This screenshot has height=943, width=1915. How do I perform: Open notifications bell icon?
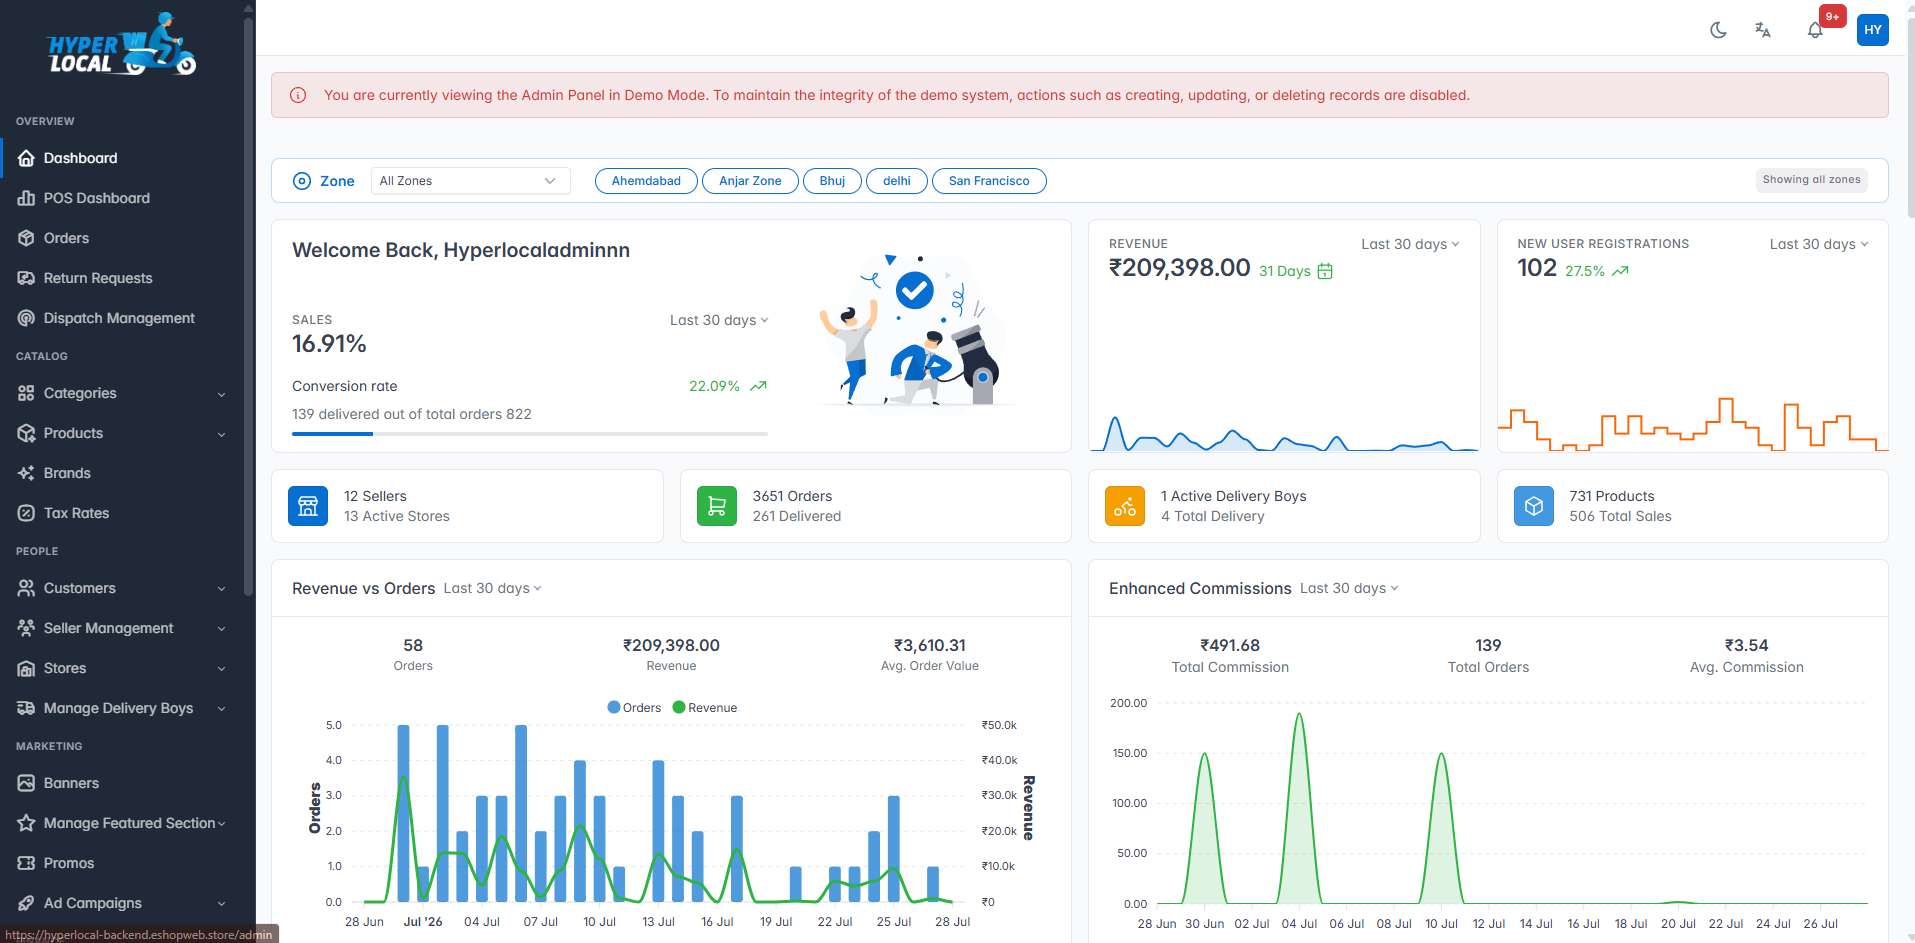click(1815, 30)
